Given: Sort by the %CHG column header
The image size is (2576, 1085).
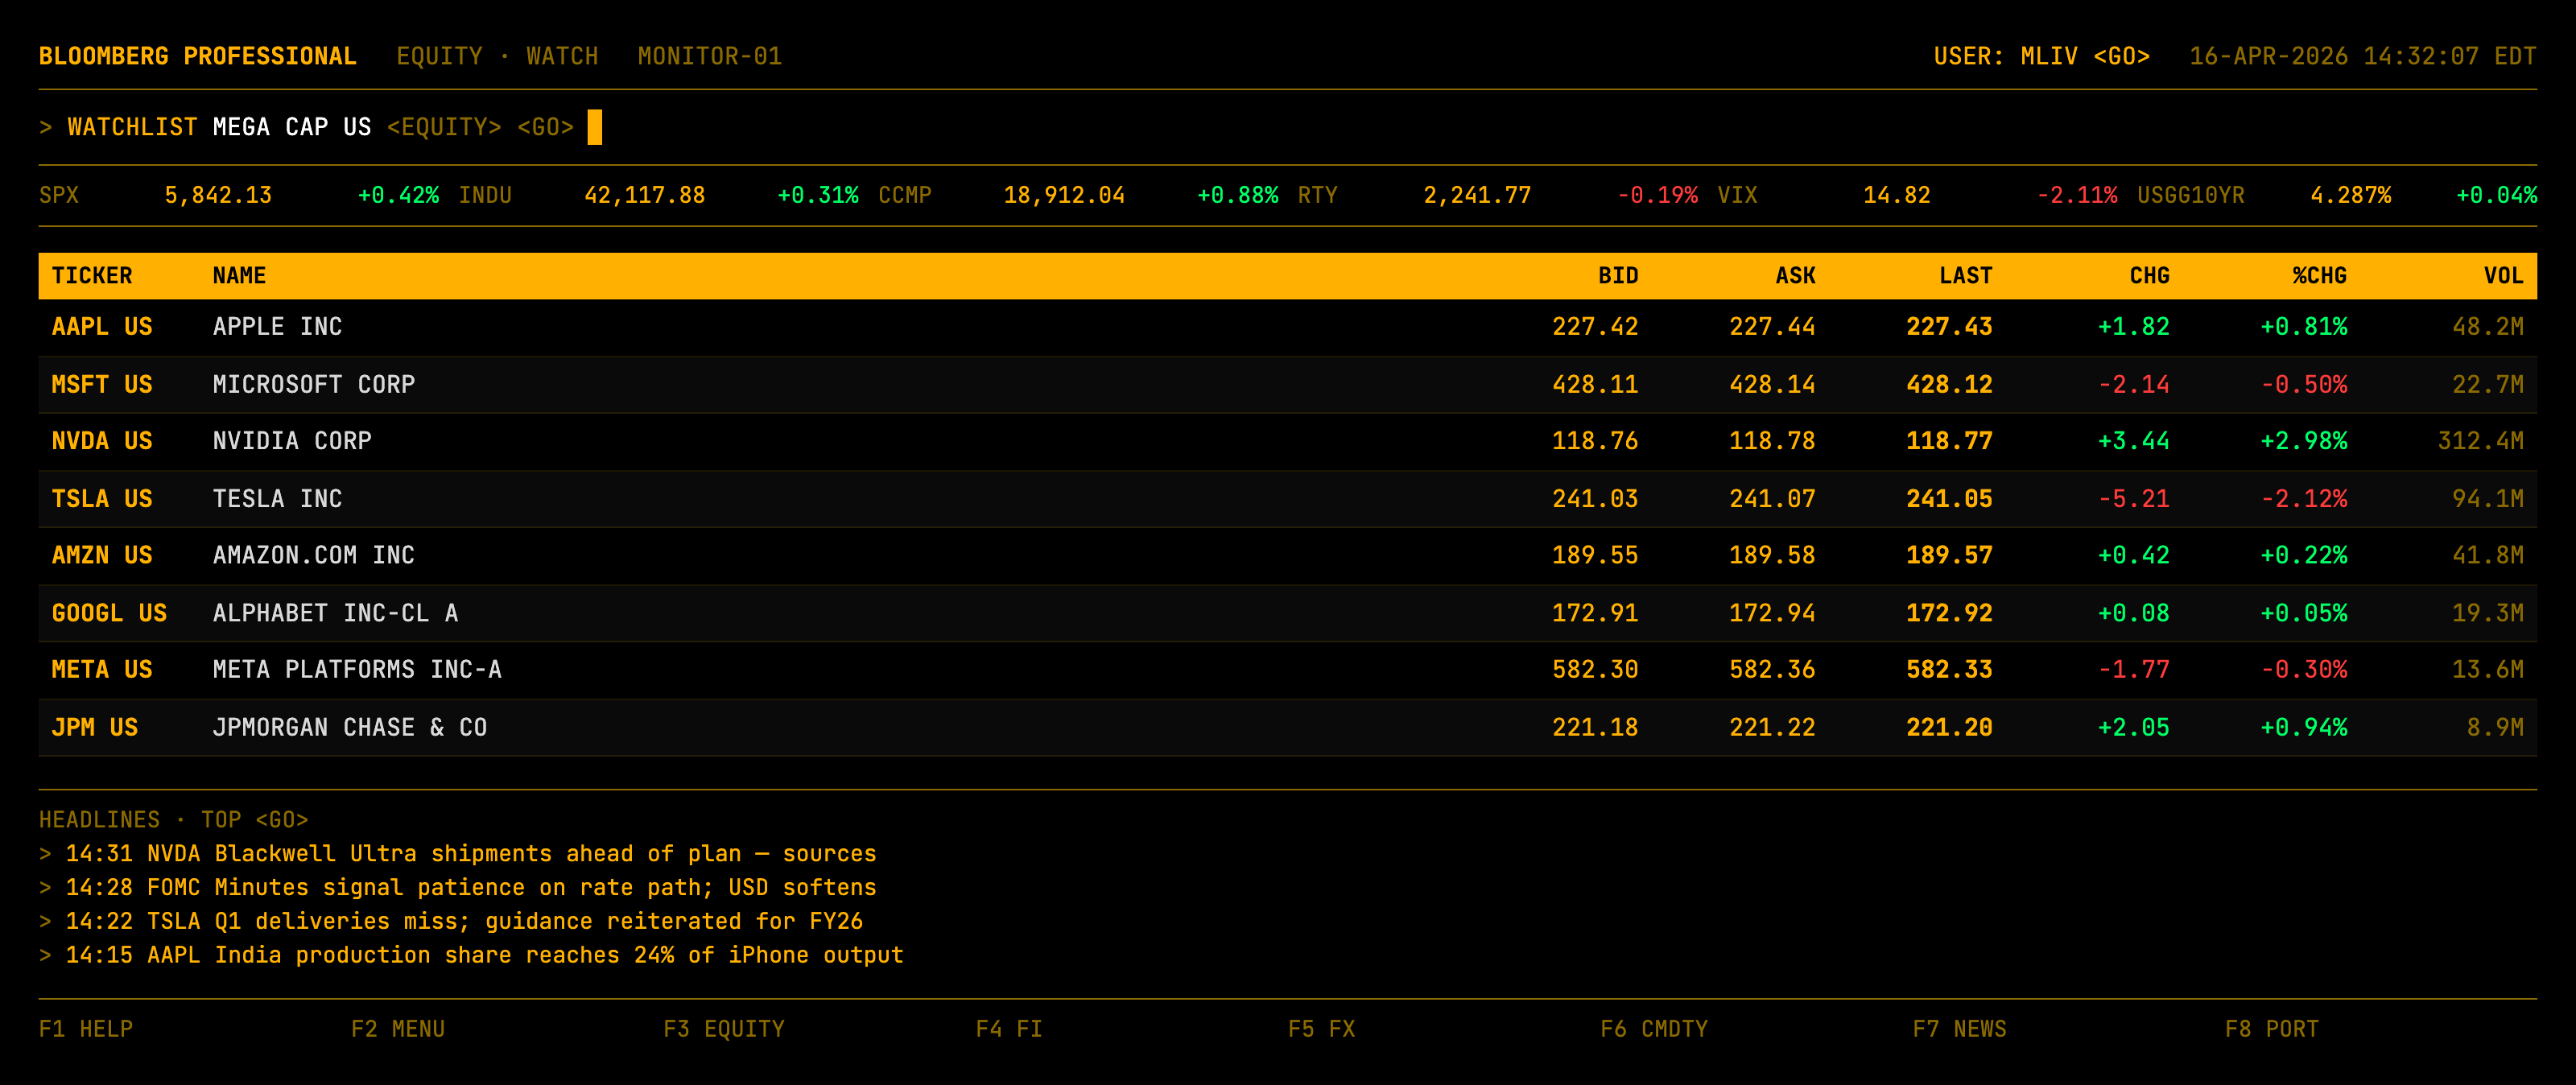Looking at the screenshot, I should point(2320,276).
